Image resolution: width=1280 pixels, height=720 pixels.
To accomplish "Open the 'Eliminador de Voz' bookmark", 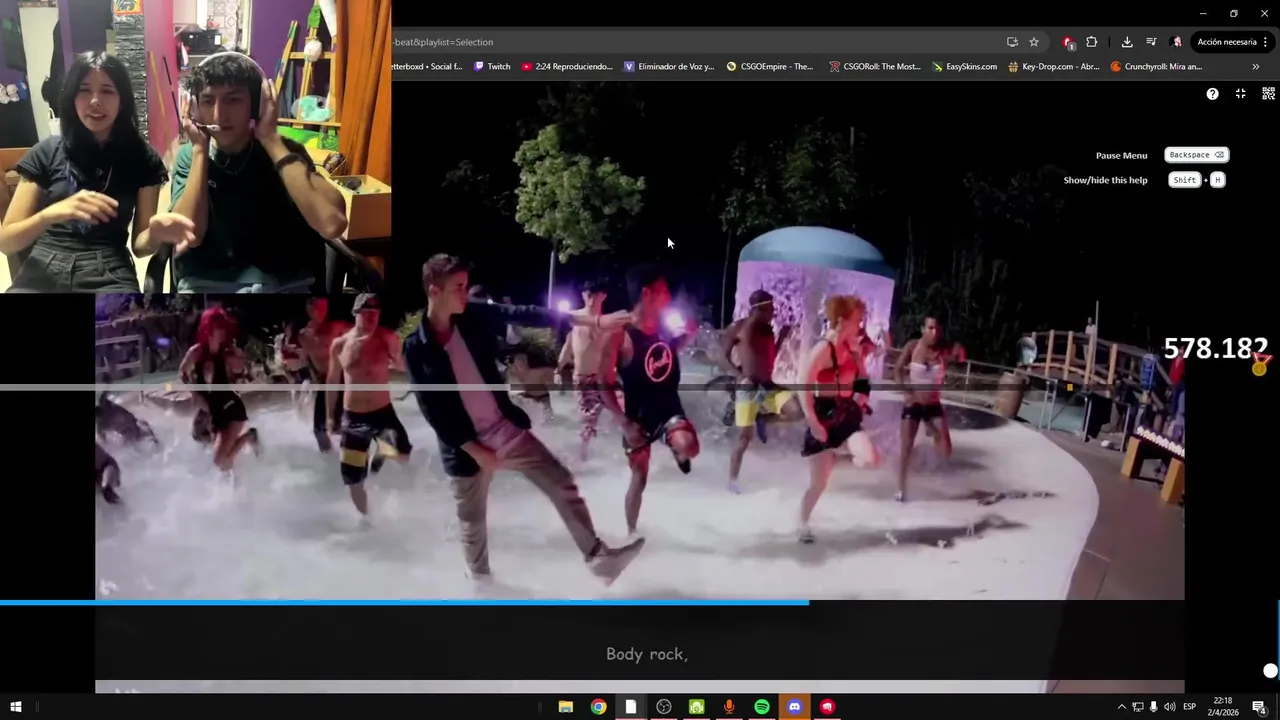I will tap(669, 67).
